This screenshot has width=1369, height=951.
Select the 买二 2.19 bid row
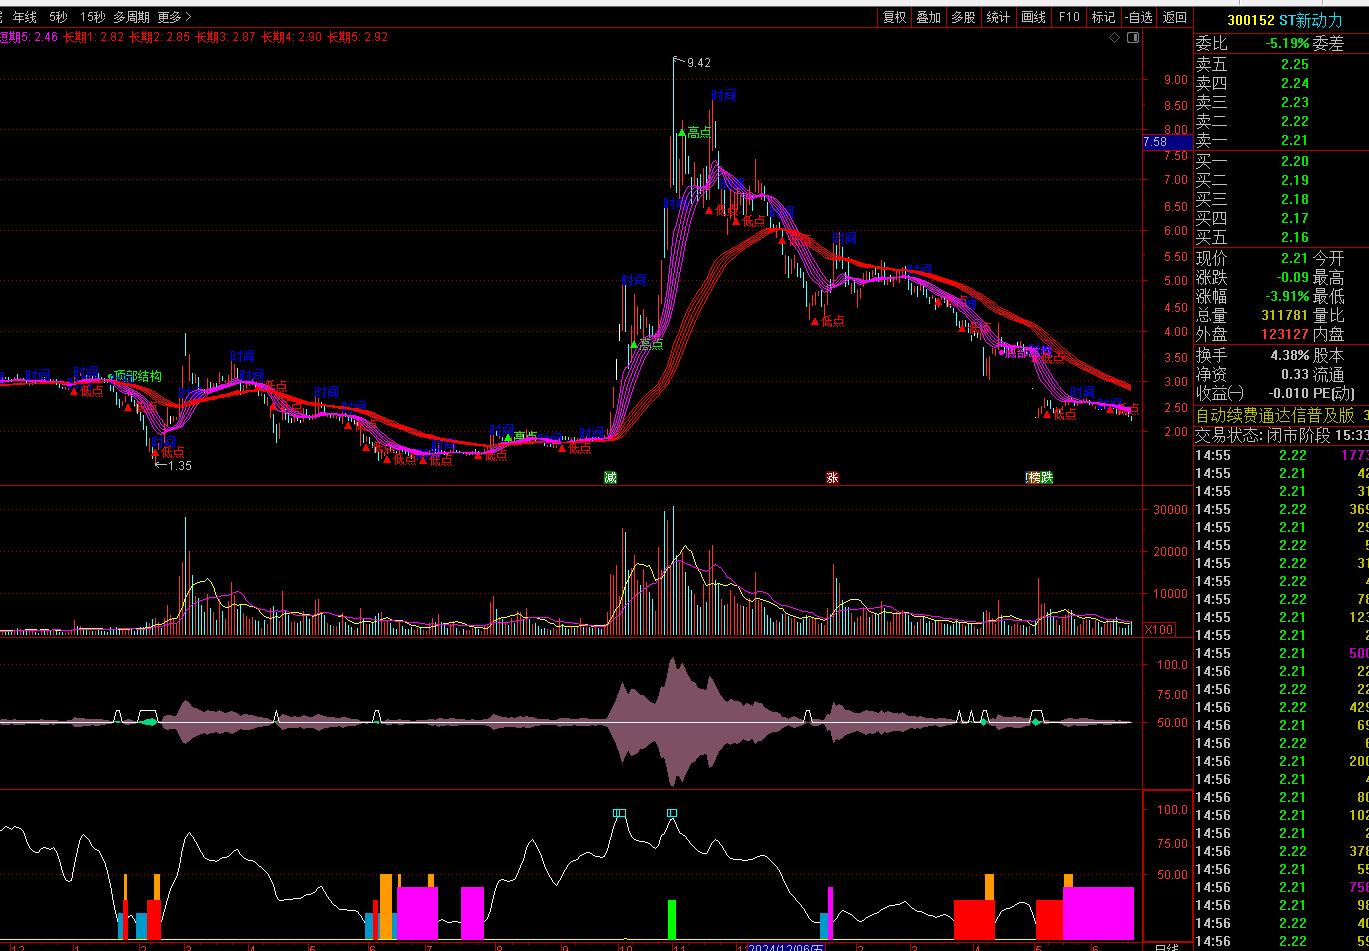(1282, 180)
